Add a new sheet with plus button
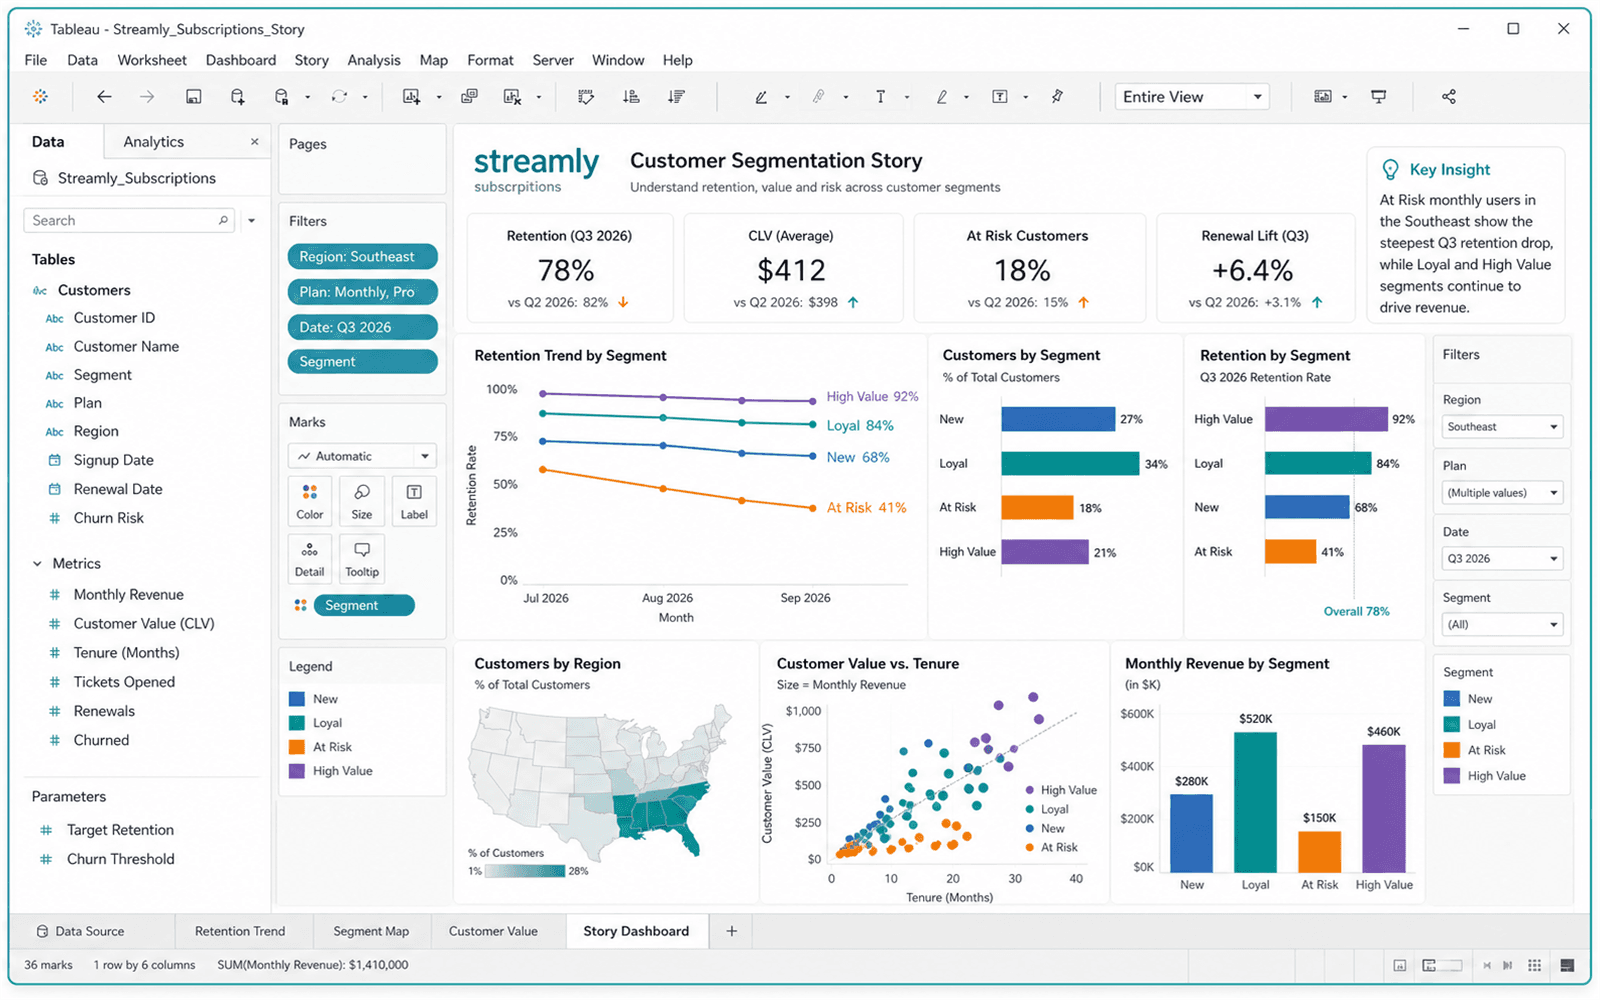 732,931
